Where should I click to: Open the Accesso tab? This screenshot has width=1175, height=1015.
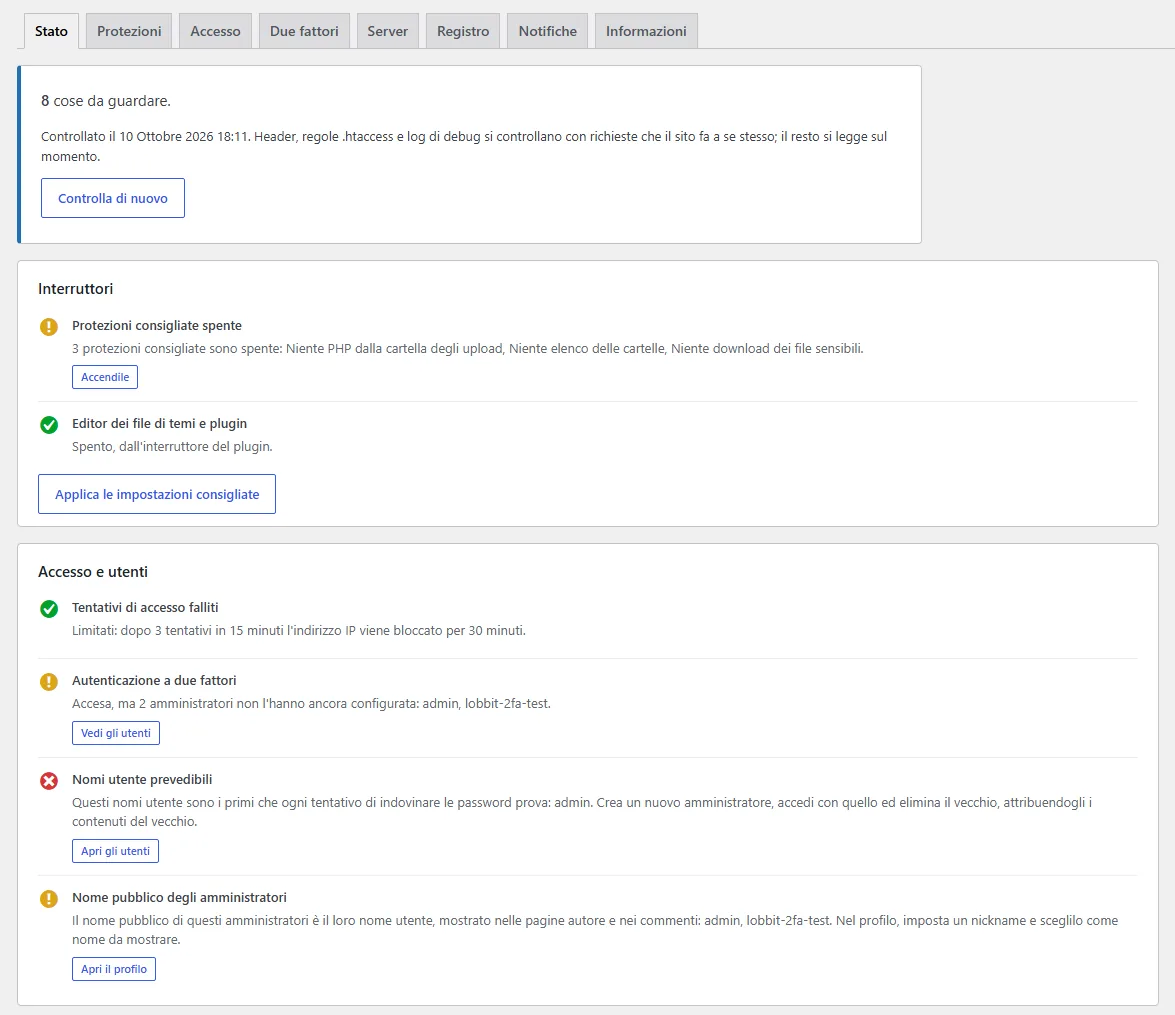click(x=215, y=31)
